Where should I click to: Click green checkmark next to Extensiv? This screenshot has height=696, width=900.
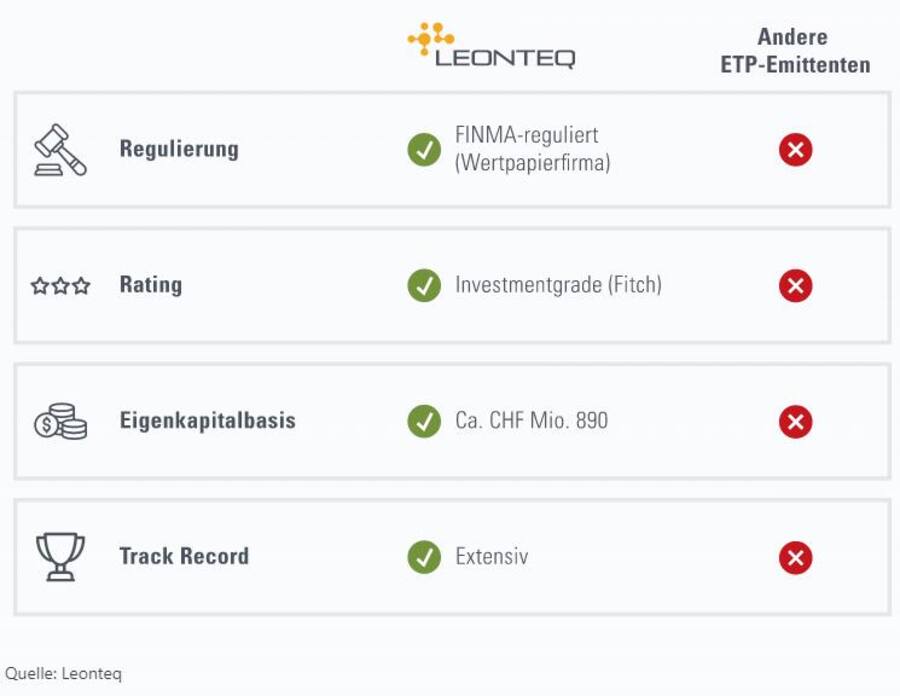(424, 557)
